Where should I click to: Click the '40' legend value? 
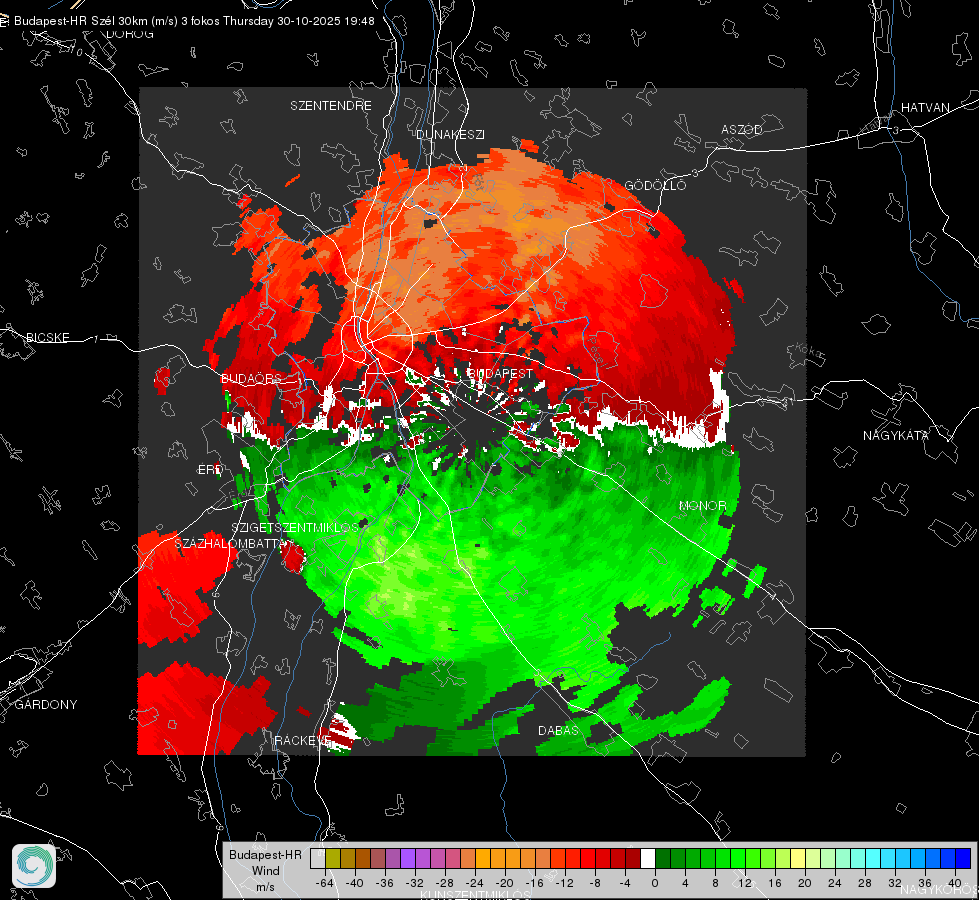click(955, 883)
